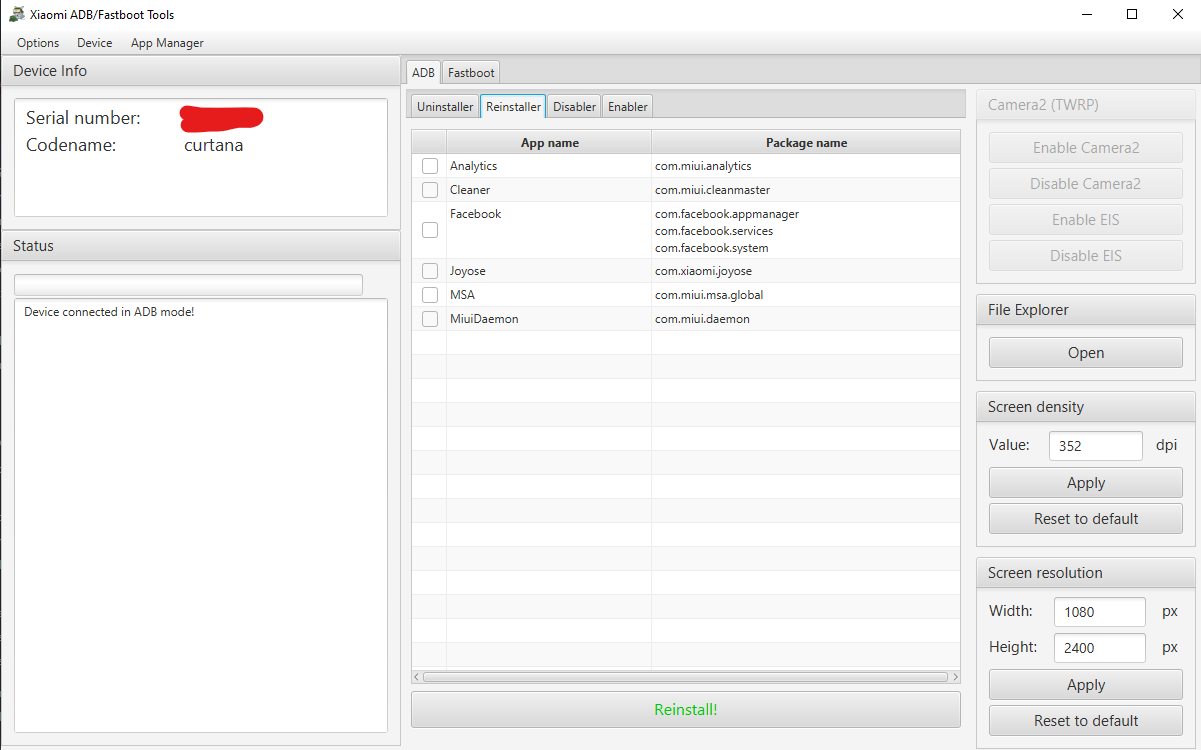Viewport: 1201px width, 750px height.
Task: Click the com.miui.cleanmaster package cell
Action: (806, 190)
